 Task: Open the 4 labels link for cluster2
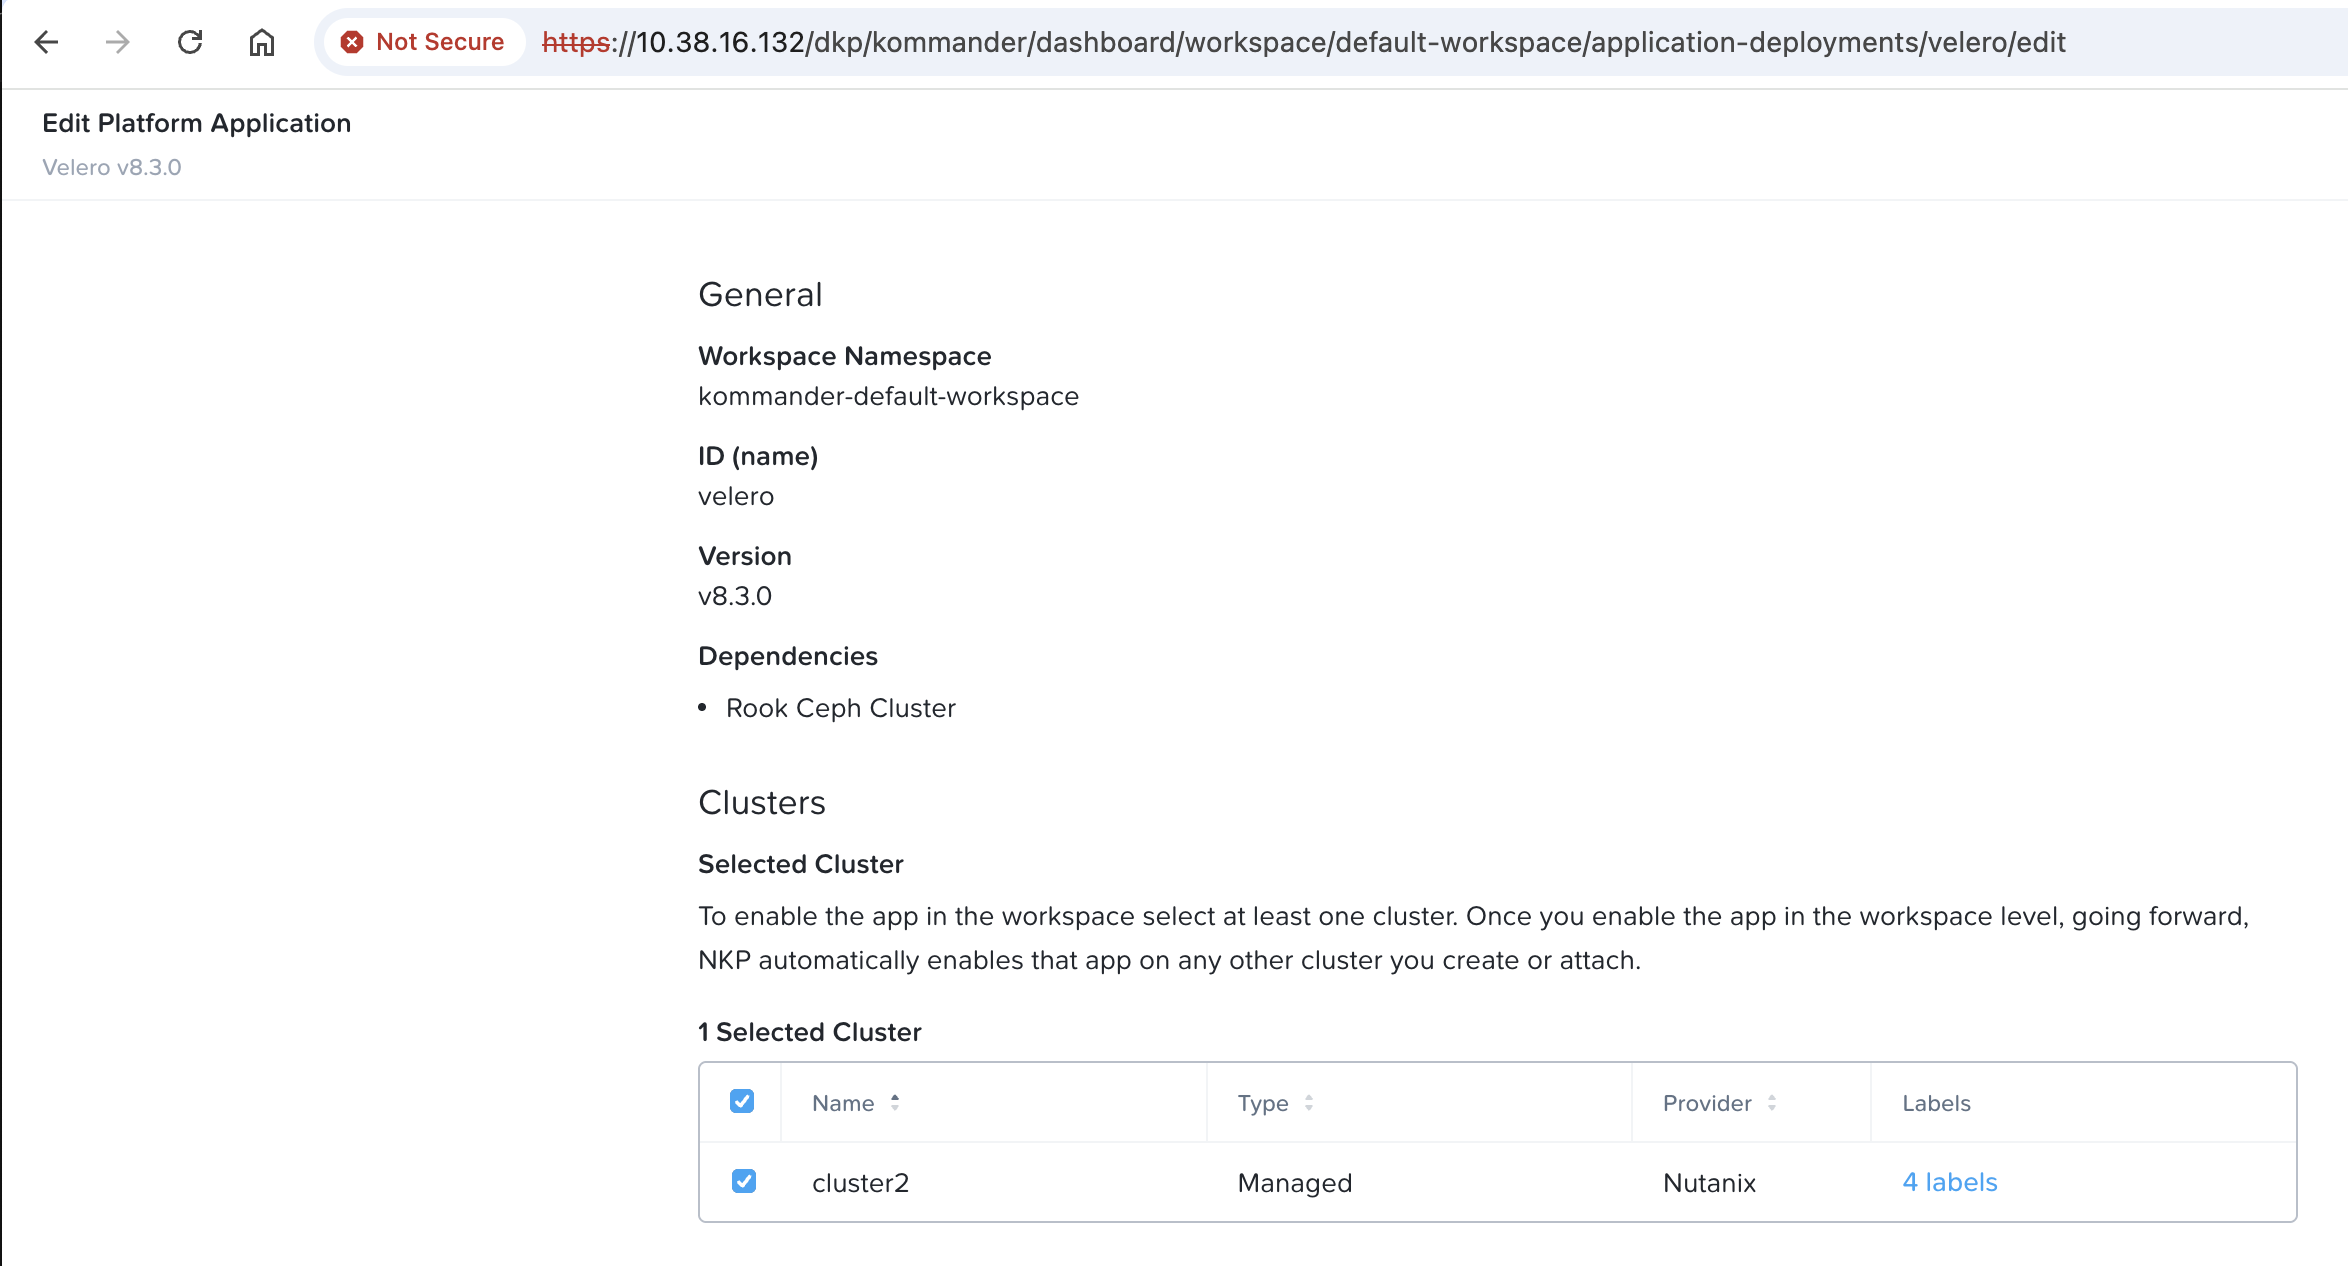[x=1949, y=1182]
